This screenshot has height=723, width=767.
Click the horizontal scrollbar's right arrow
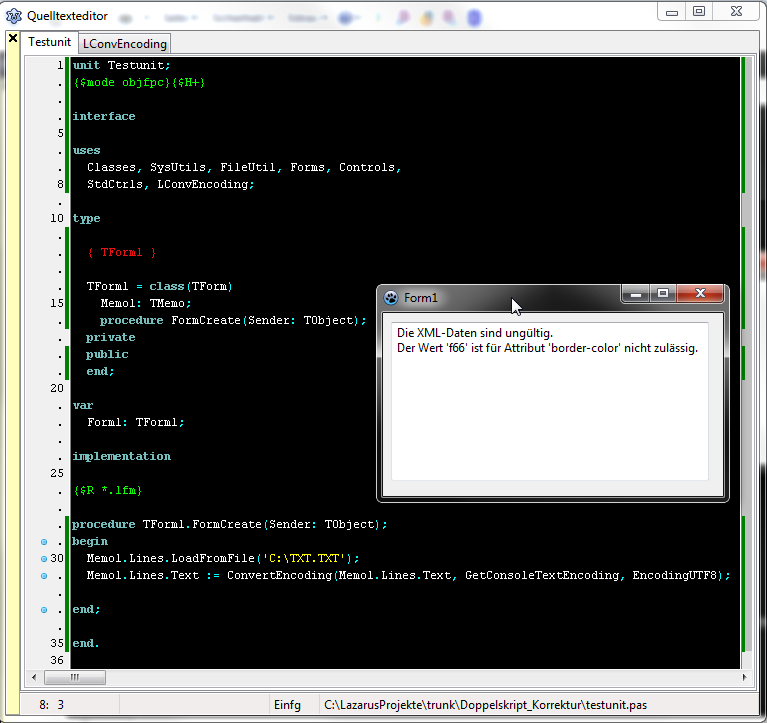click(x=742, y=677)
